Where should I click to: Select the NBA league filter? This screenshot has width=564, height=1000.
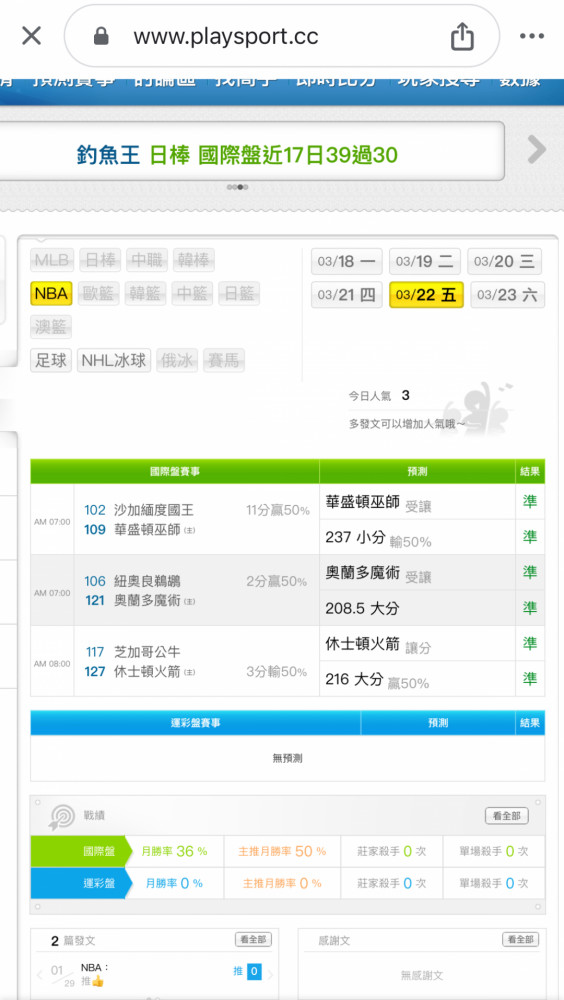51,294
